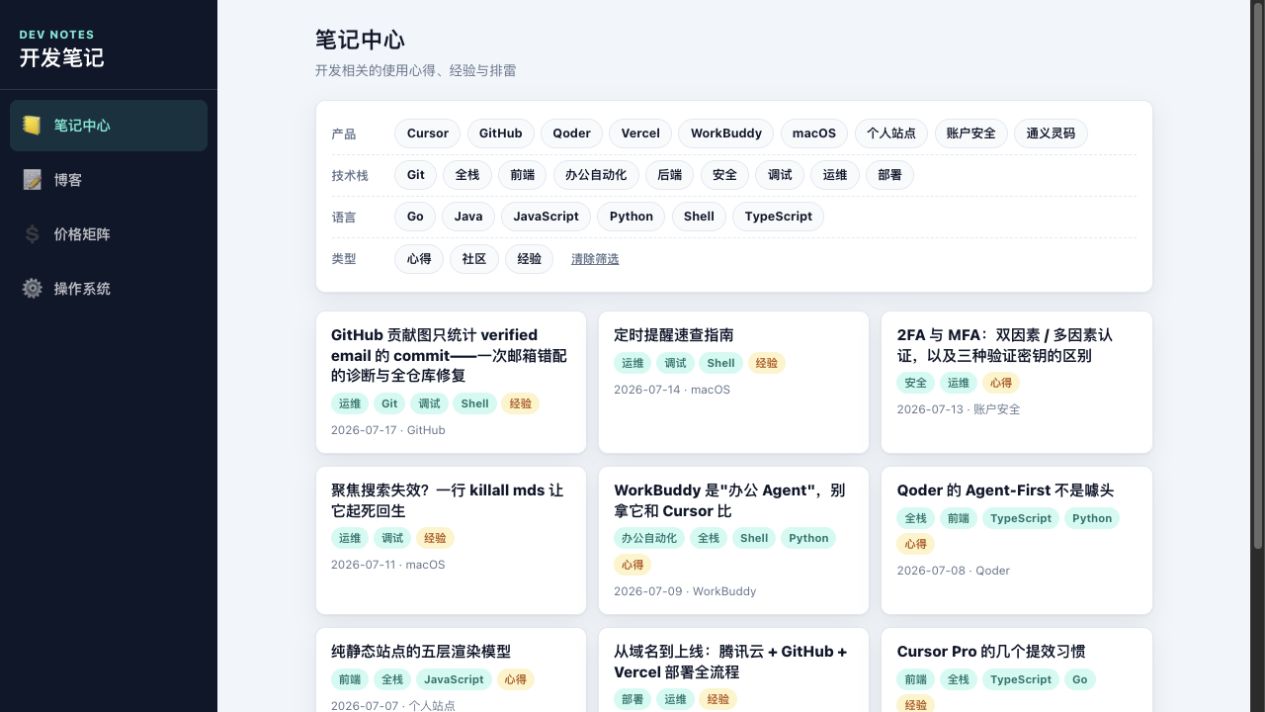Click date text 2026-07-08 · Qoder
The height and width of the screenshot is (712, 1265).
(953, 571)
